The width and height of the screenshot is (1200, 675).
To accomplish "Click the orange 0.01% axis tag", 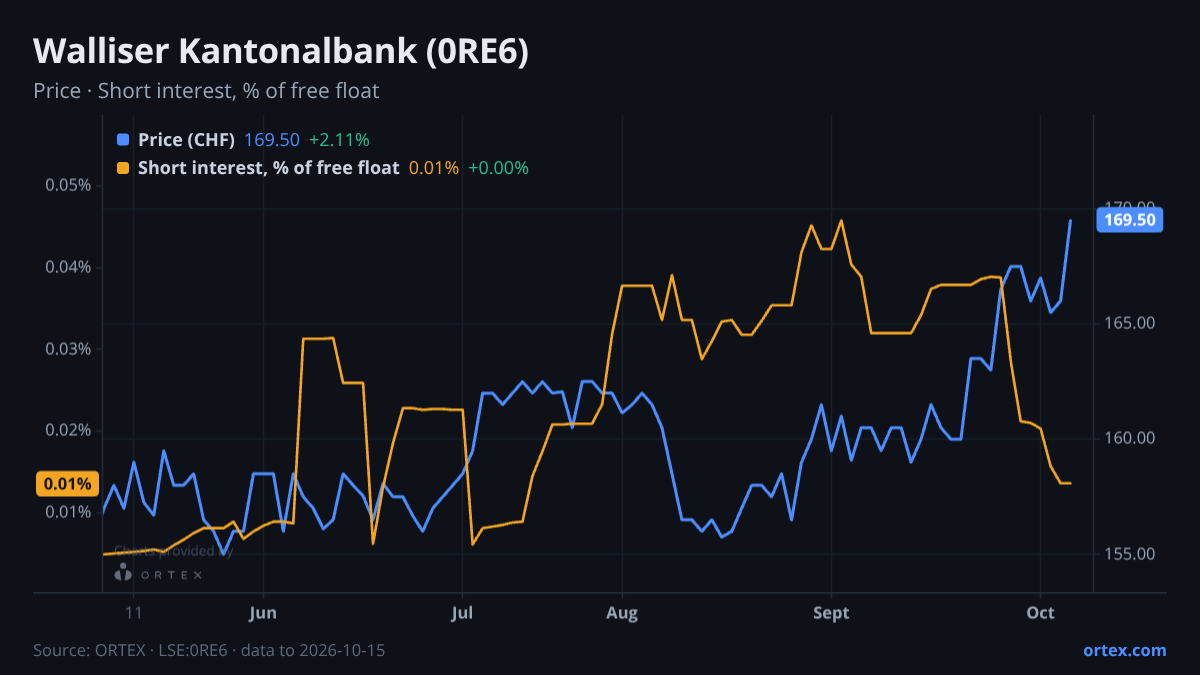I will tap(68, 484).
